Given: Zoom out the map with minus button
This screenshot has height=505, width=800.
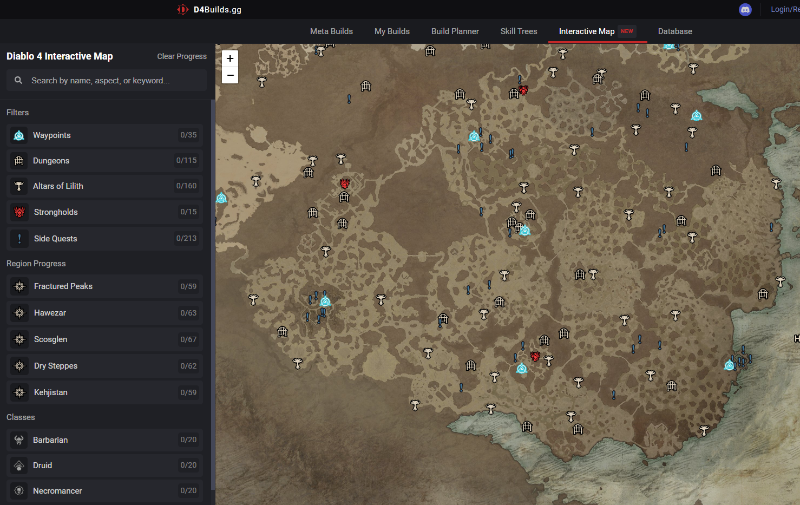Looking at the screenshot, I should pyautogui.click(x=230, y=75).
